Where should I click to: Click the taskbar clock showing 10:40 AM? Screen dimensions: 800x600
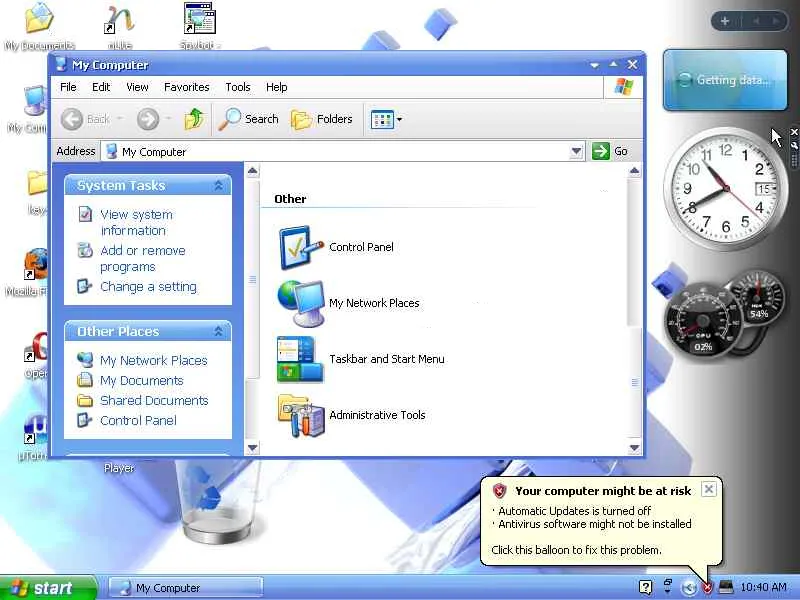click(763, 587)
